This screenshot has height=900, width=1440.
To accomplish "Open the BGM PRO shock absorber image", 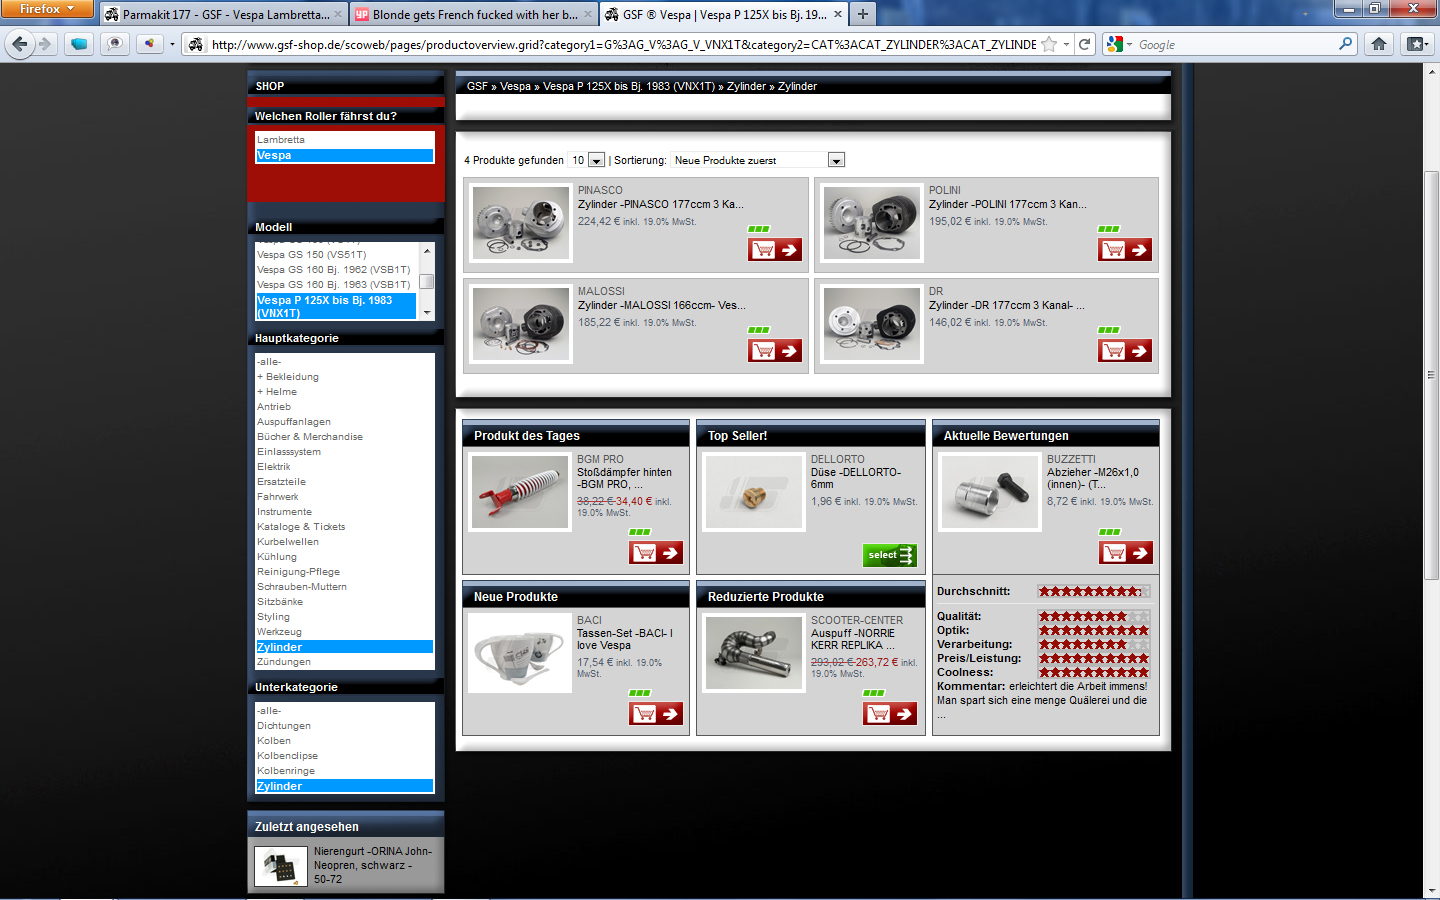I will (520, 492).
